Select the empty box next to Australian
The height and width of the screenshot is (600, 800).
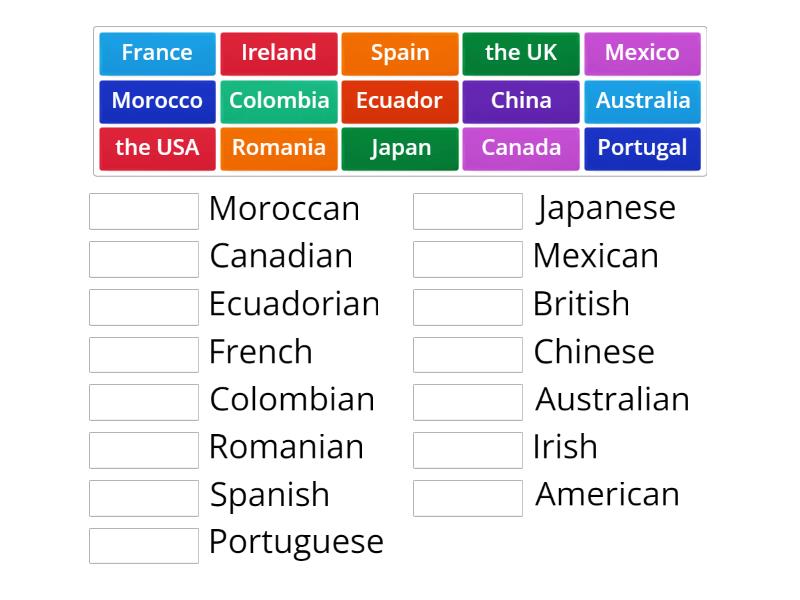(467, 402)
